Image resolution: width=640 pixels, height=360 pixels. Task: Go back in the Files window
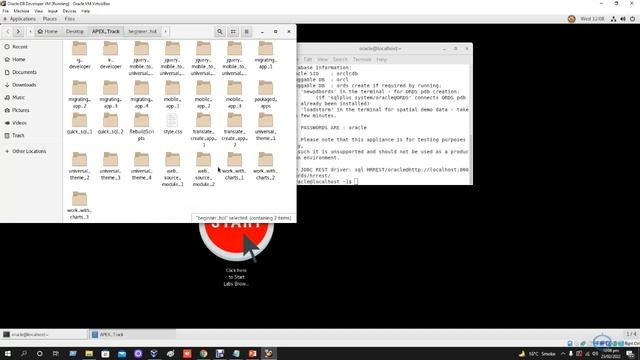click(x=8, y=31)
